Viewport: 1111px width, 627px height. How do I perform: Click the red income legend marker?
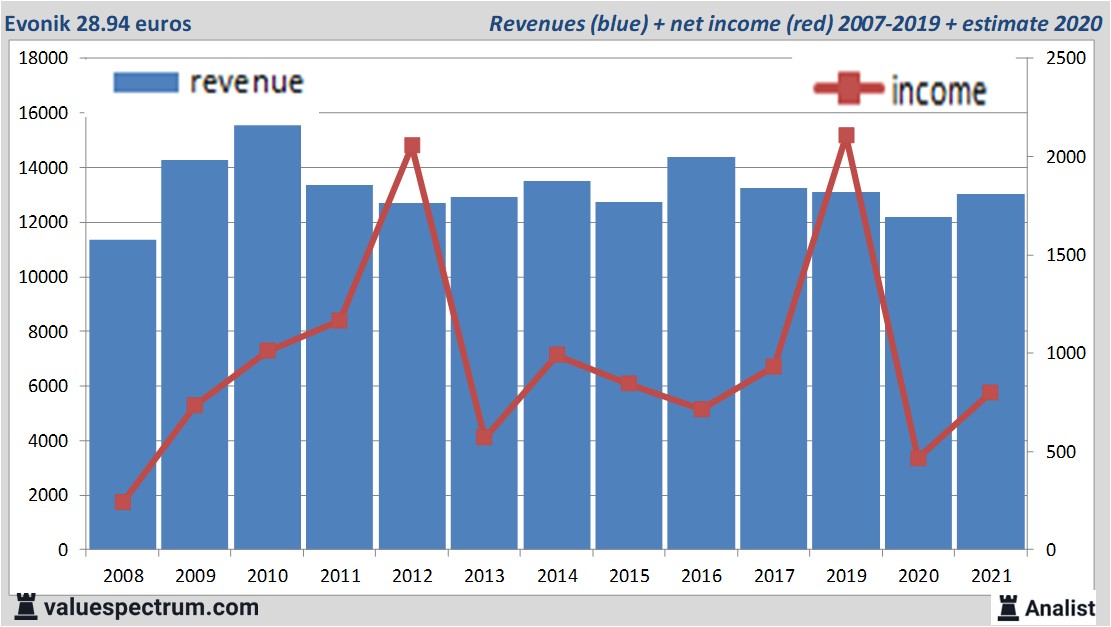[849, 90]
